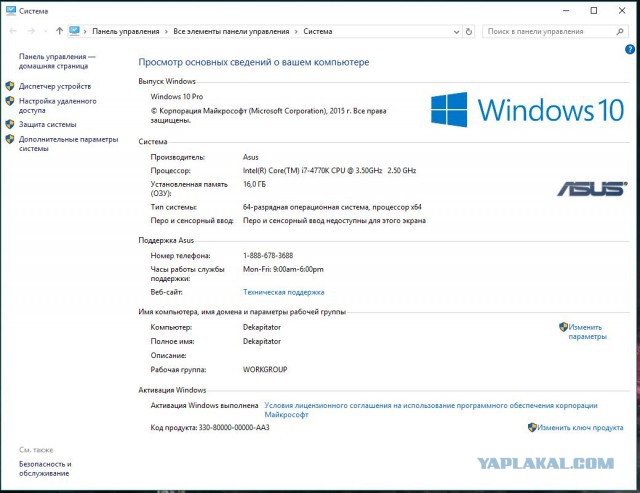This screenshot has width=640, height=493.
Task: Click shield icon beside 'Изменить ключ продукта'
Action: 532,427
